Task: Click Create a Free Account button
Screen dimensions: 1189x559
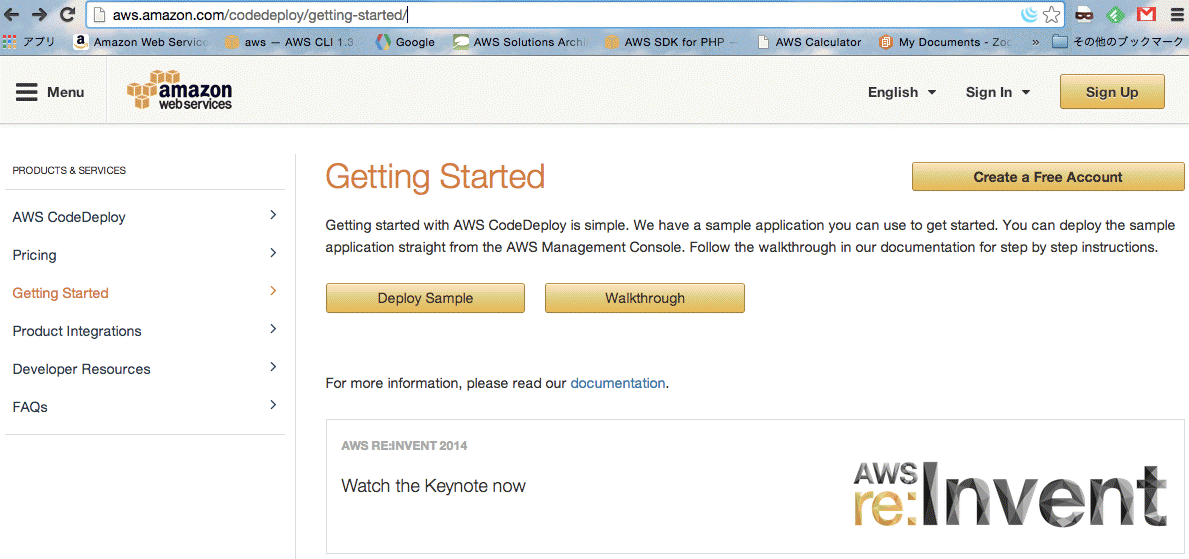Action: [x=1047, y=177]
